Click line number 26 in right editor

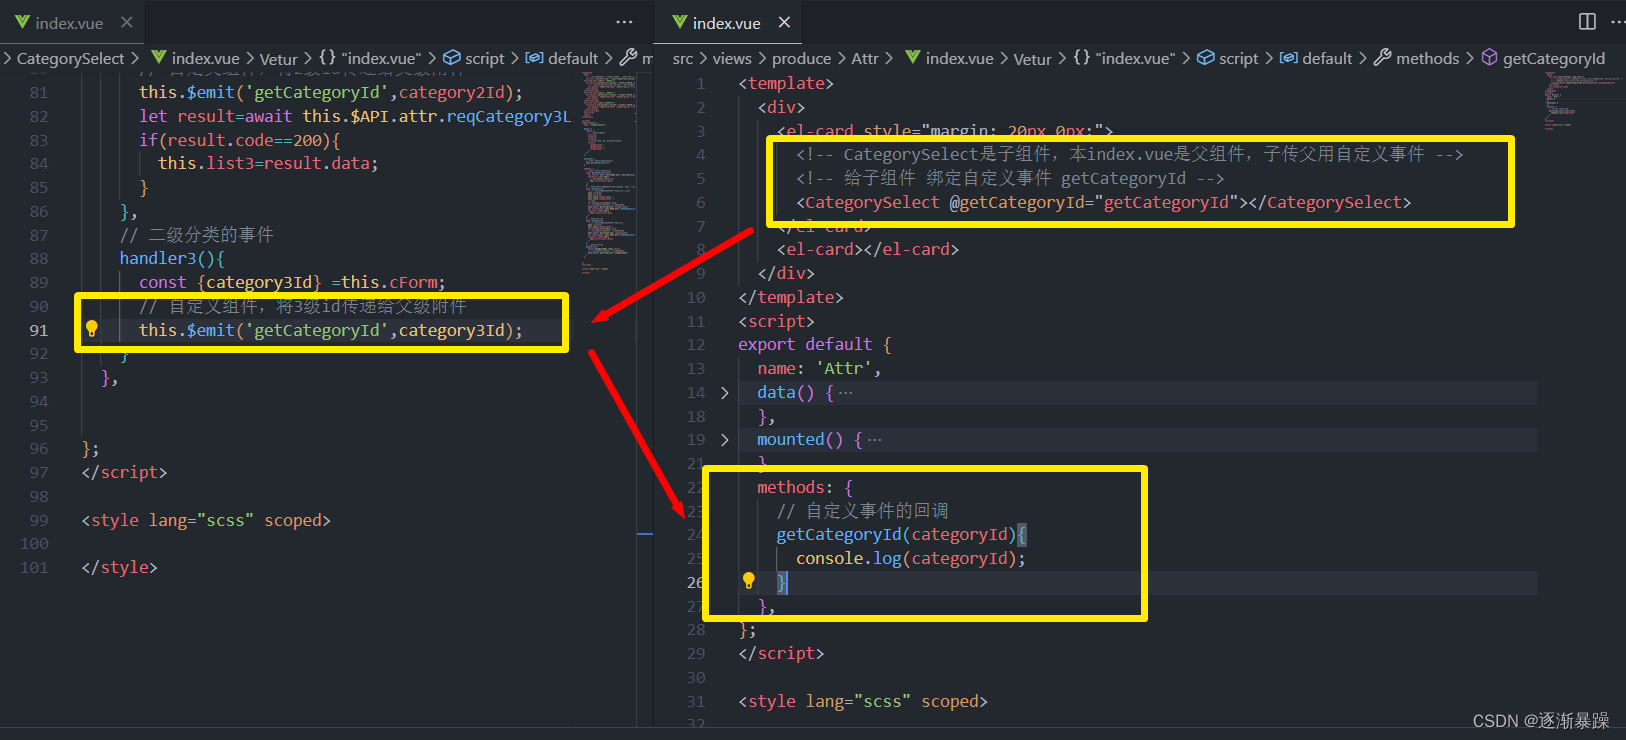pos(695,582)
